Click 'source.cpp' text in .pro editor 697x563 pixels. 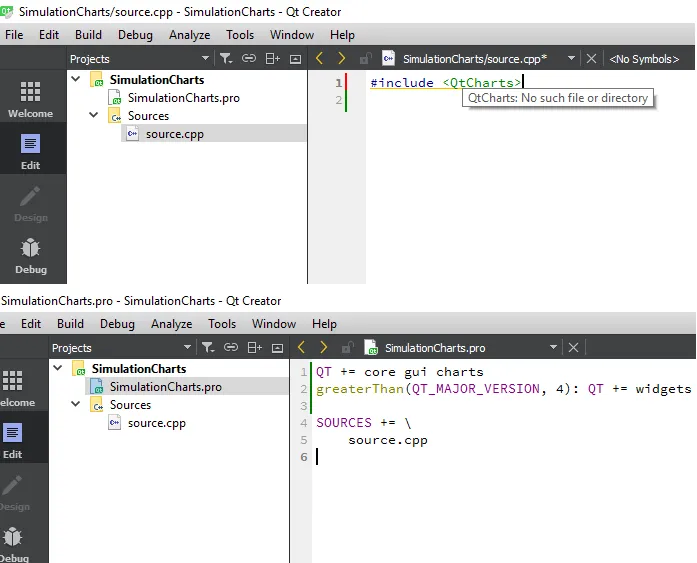[x=388, y=440]
